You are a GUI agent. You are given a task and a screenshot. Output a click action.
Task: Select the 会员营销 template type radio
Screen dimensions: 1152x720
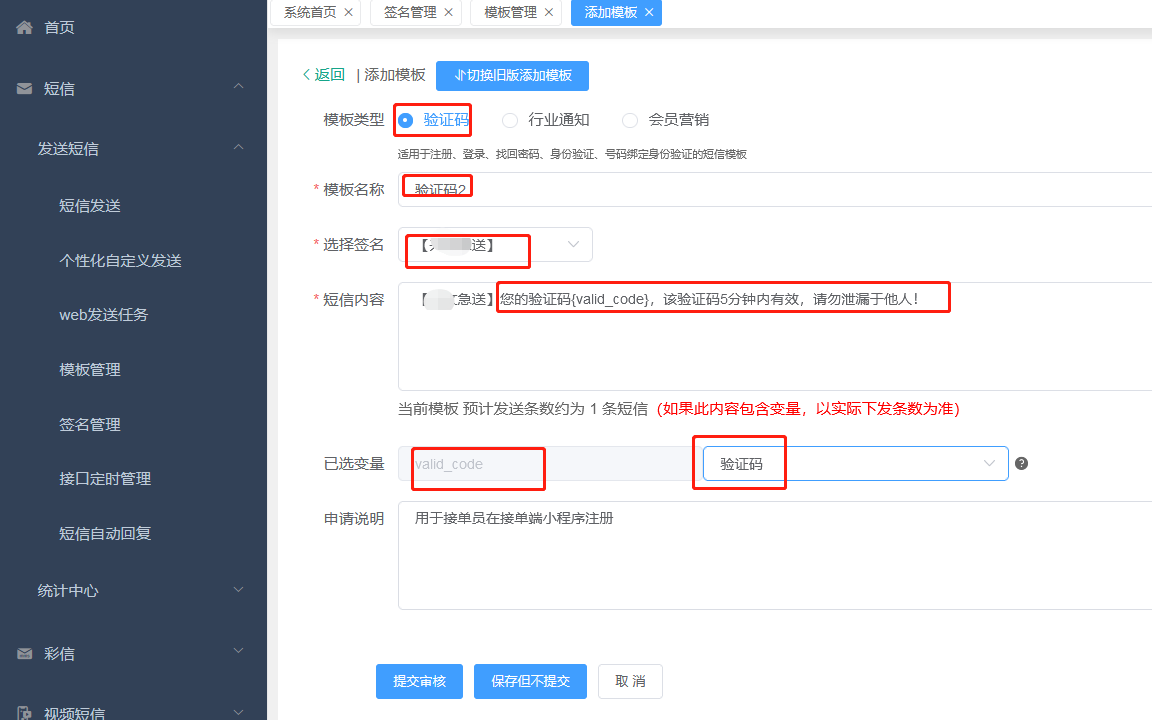(630, 120)
